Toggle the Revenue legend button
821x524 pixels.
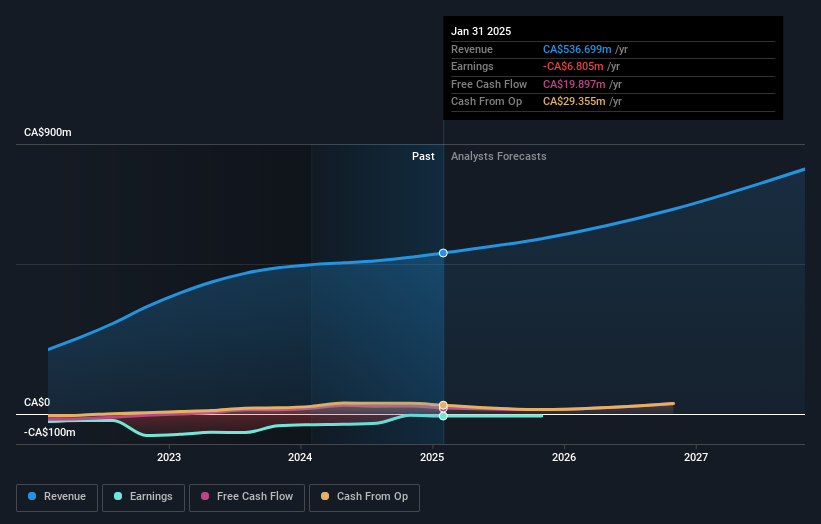[57, 497]
